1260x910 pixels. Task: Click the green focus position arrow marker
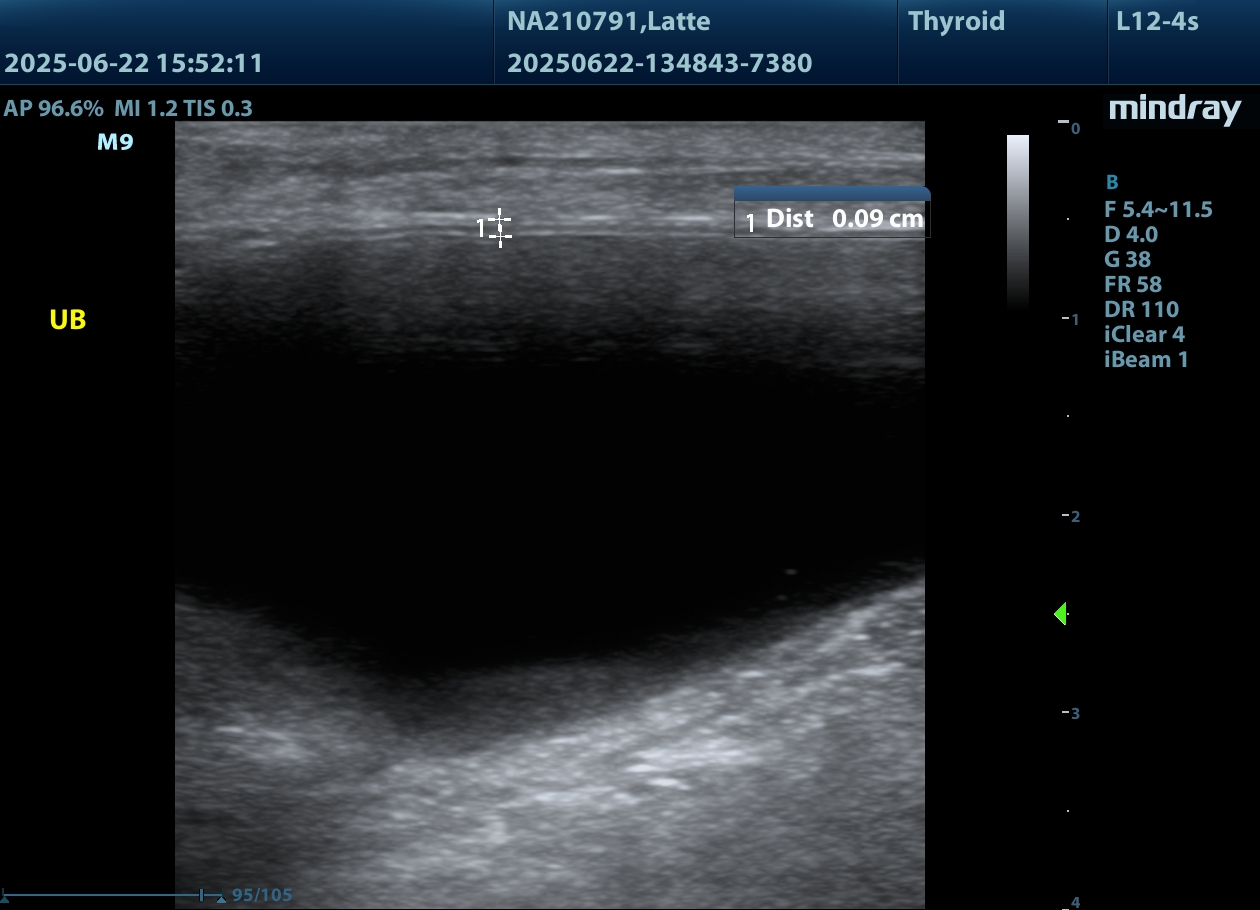pyautogui.click(x=1060, y=614)
